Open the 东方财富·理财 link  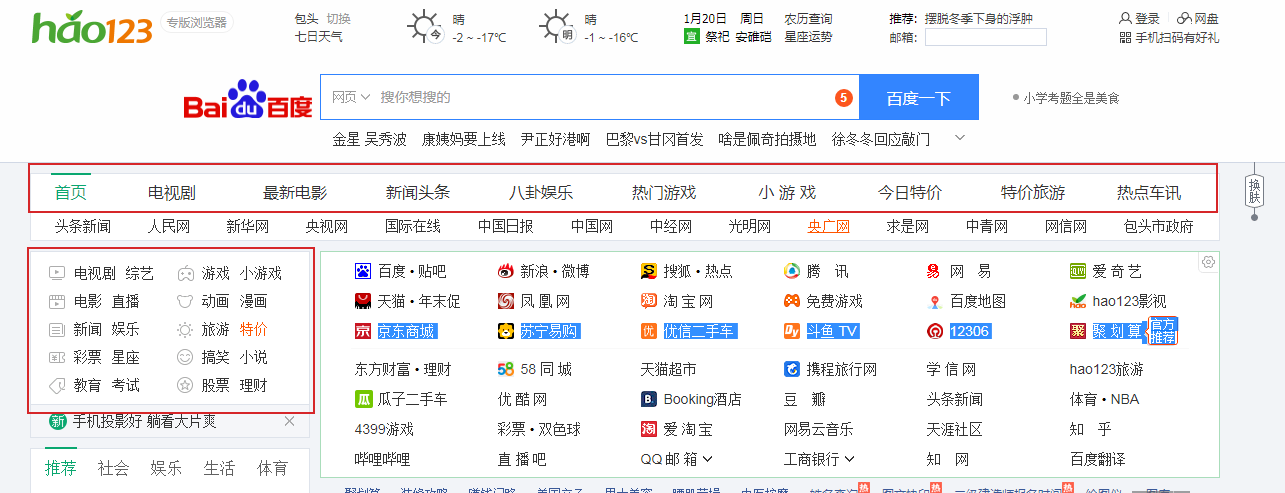tap(403, 369)
